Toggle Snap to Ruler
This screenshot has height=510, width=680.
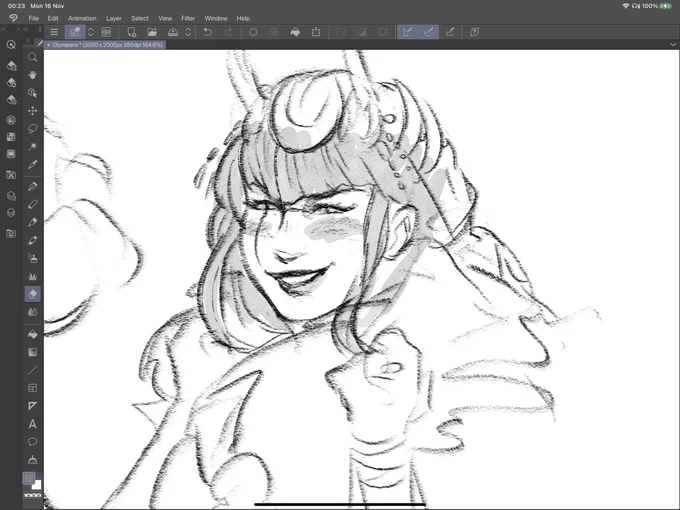coord(408,32)
